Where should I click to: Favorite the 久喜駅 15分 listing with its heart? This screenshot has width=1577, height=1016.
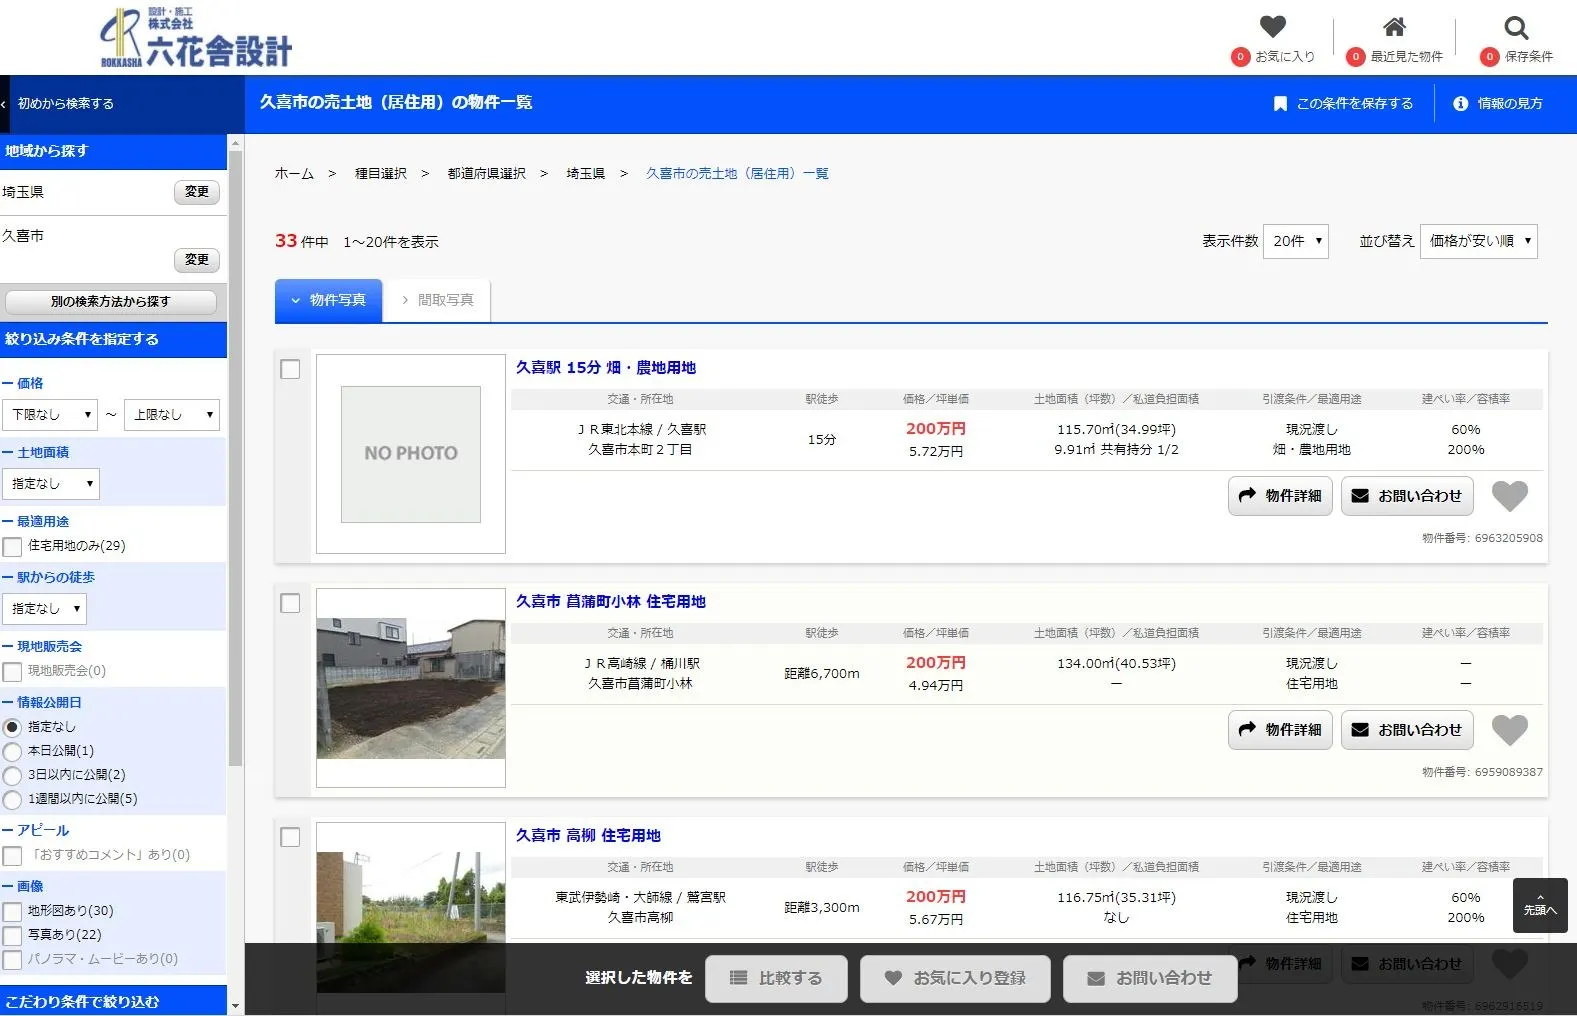(x=1509, y=496)
